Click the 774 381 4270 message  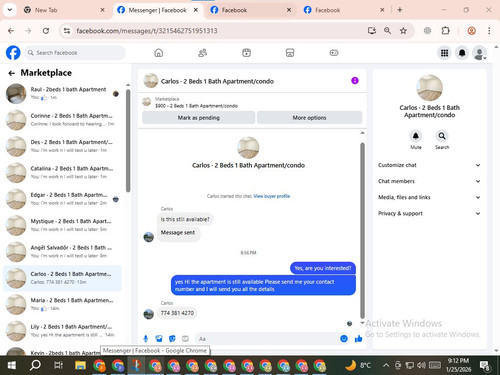177,313
